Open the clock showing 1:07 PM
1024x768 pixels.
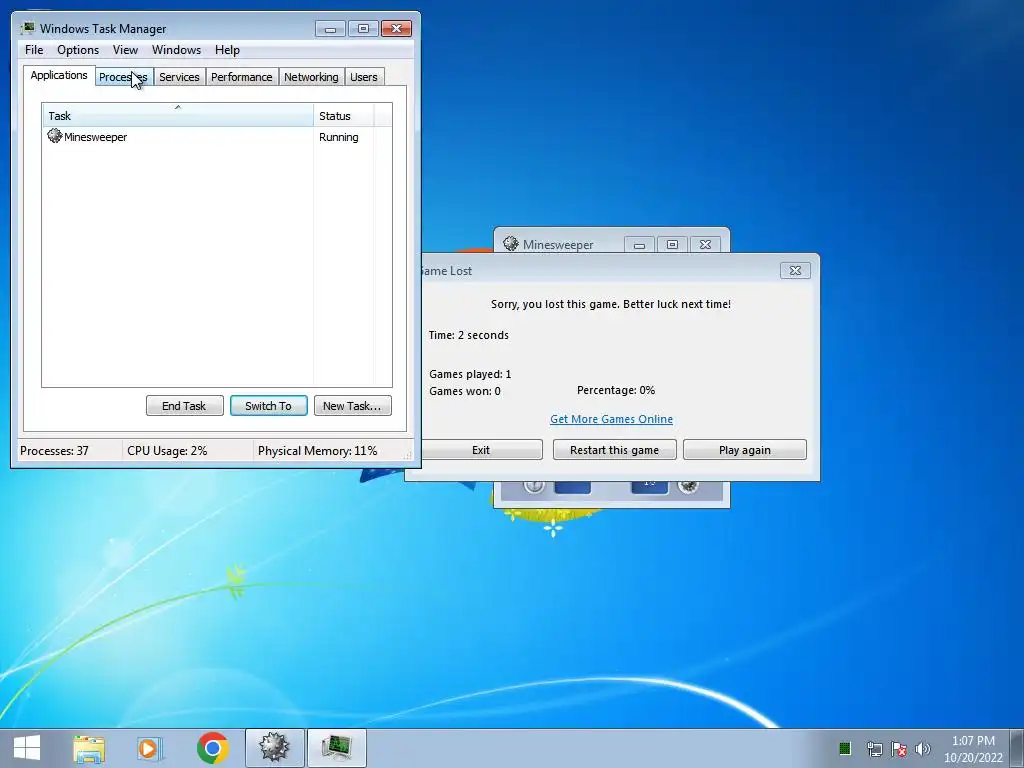pyautogui.click(x=973, y=749)
